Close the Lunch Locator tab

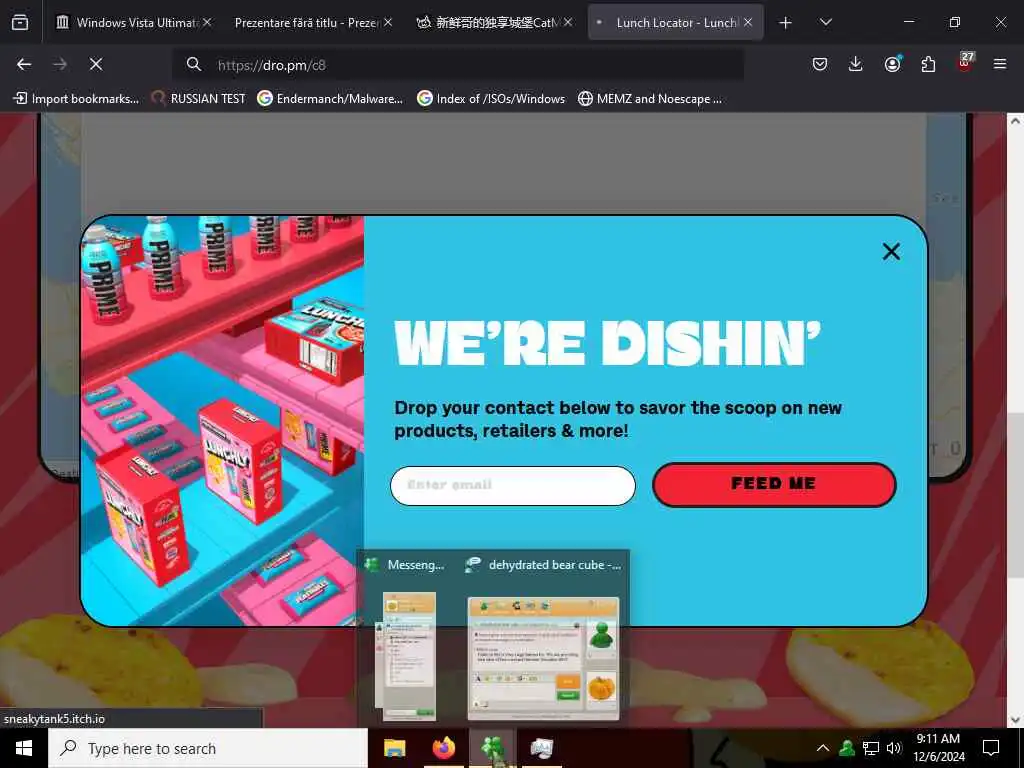point(748,22)
